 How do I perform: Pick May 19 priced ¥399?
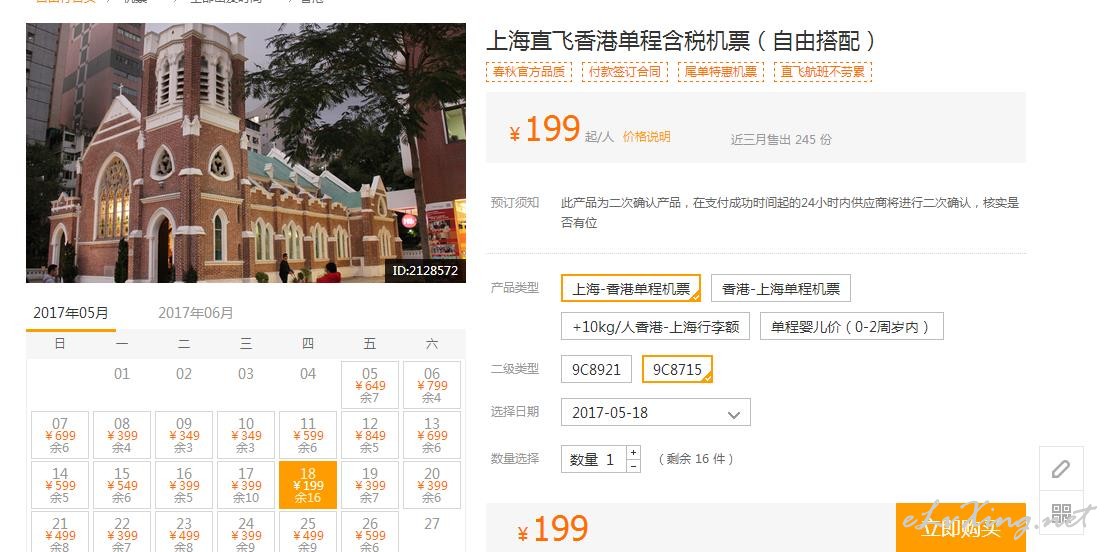pos(370,485)
